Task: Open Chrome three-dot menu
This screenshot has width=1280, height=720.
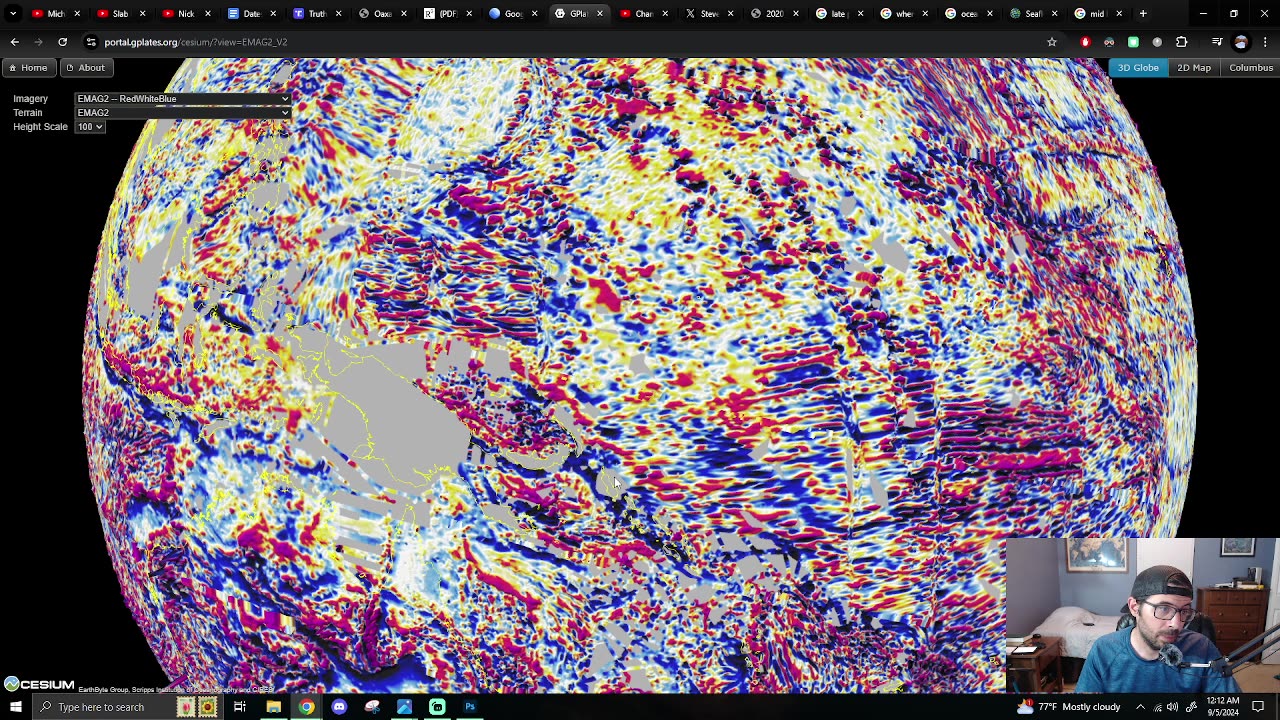Action: click(1266, 42)
